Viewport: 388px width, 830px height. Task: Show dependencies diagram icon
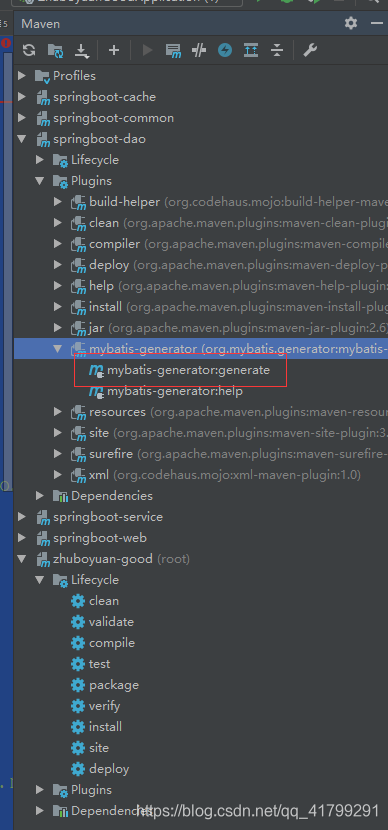[x=251, y=50]
